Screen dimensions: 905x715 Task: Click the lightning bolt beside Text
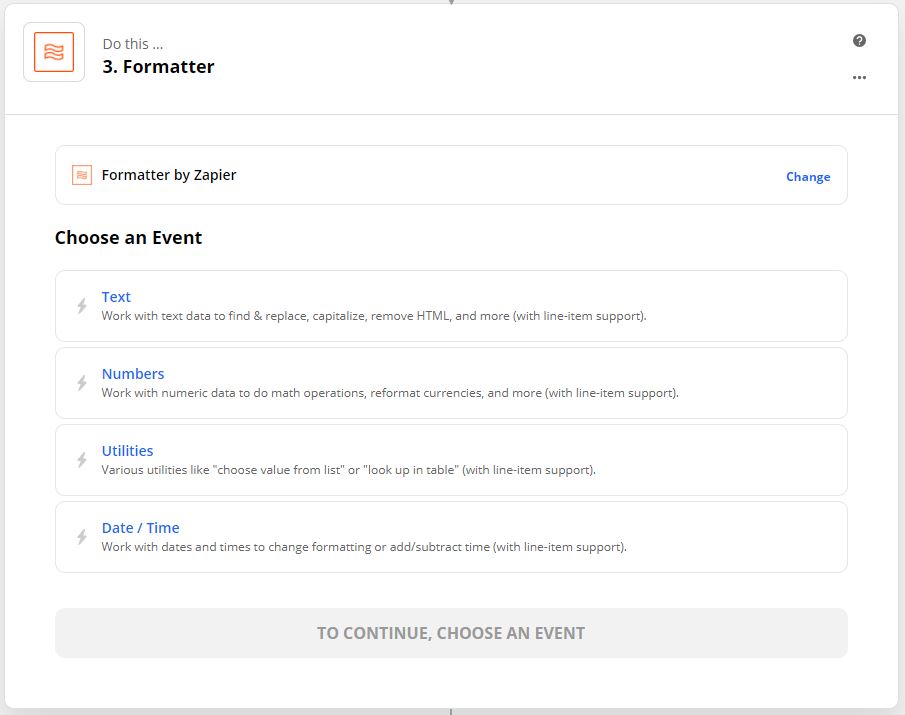(82, 306)
